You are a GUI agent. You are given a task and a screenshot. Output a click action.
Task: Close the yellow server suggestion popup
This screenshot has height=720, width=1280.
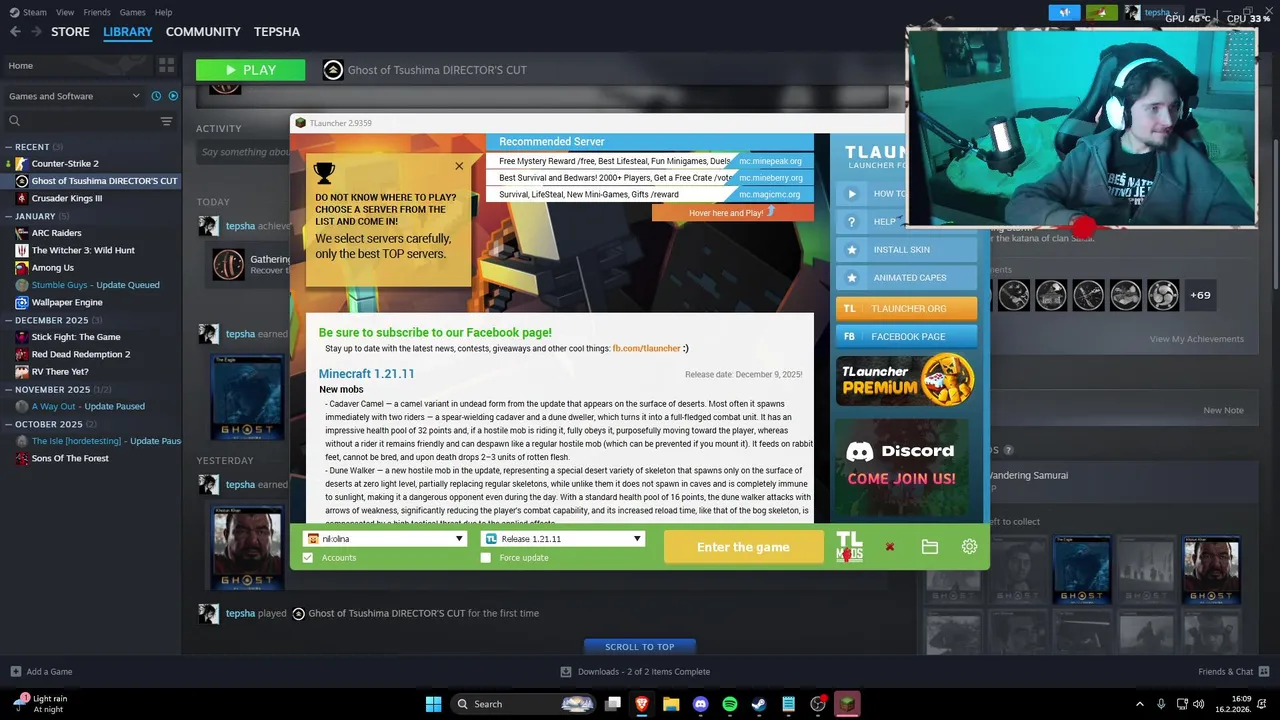tap(459, 166)
